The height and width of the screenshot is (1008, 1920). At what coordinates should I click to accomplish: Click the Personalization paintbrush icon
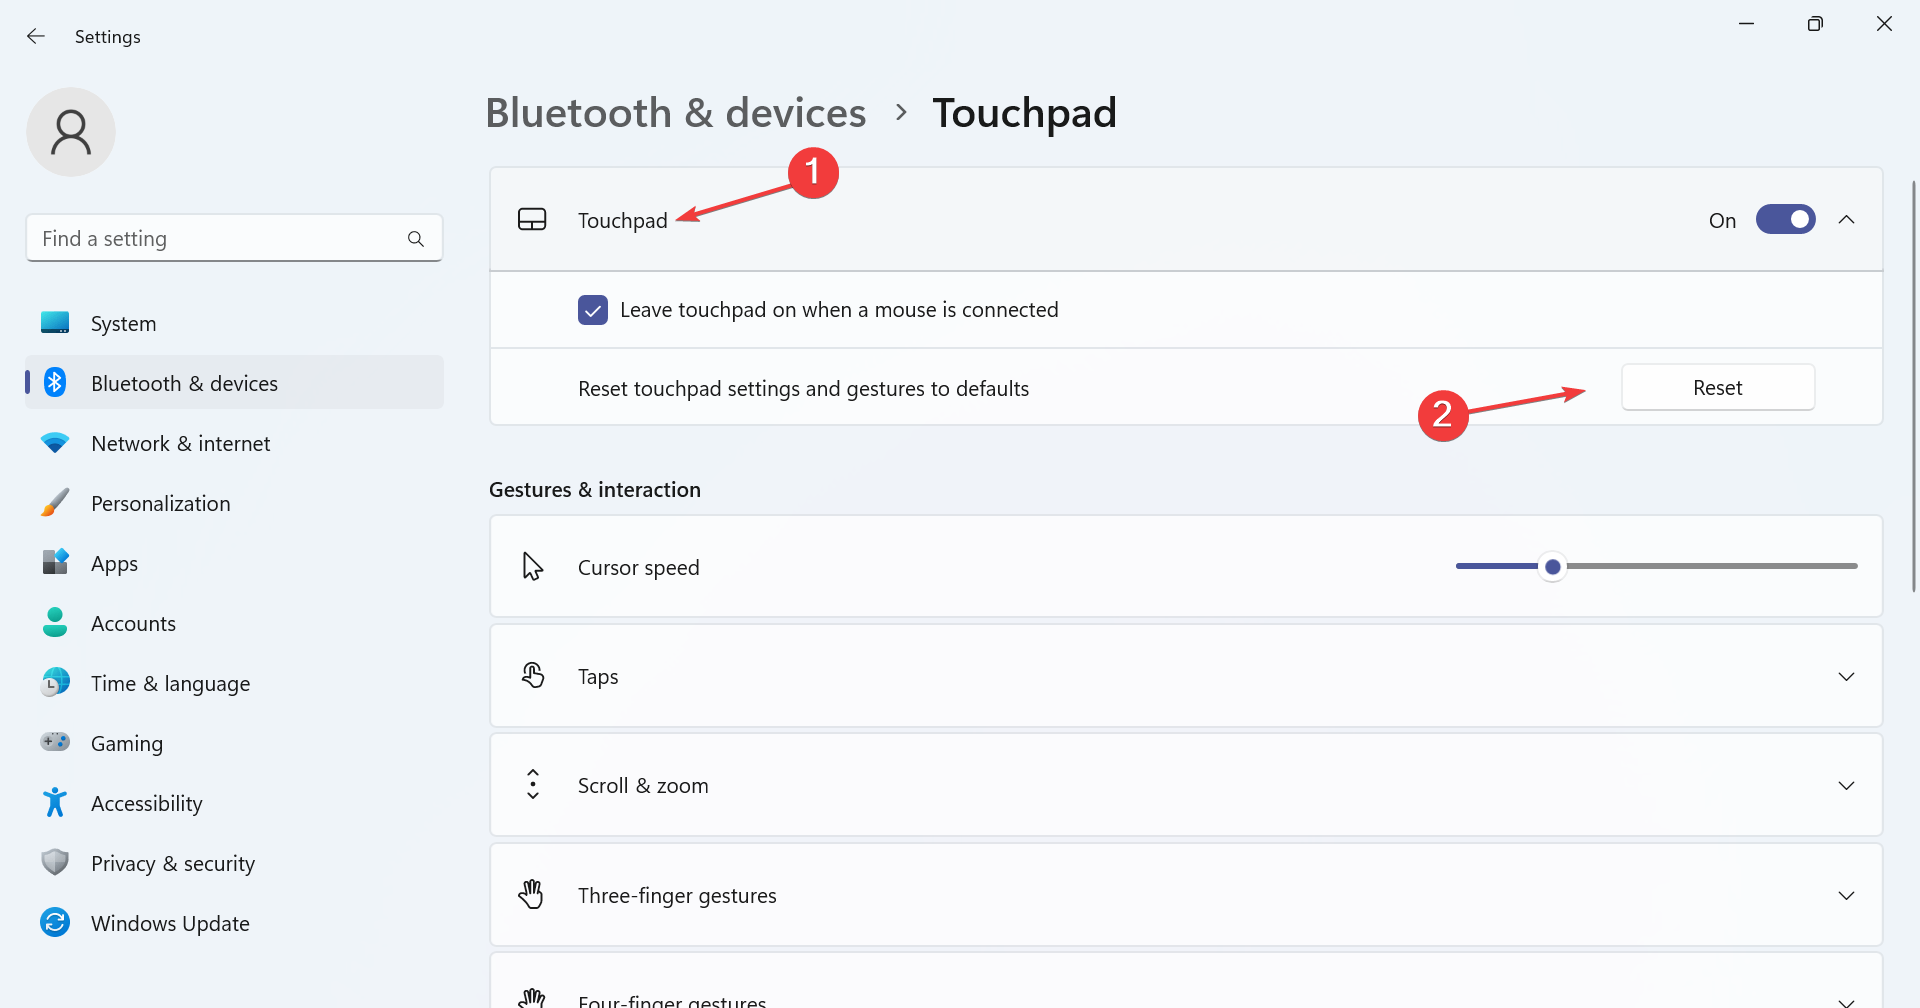pyautogui.click(x=55, y=502)
